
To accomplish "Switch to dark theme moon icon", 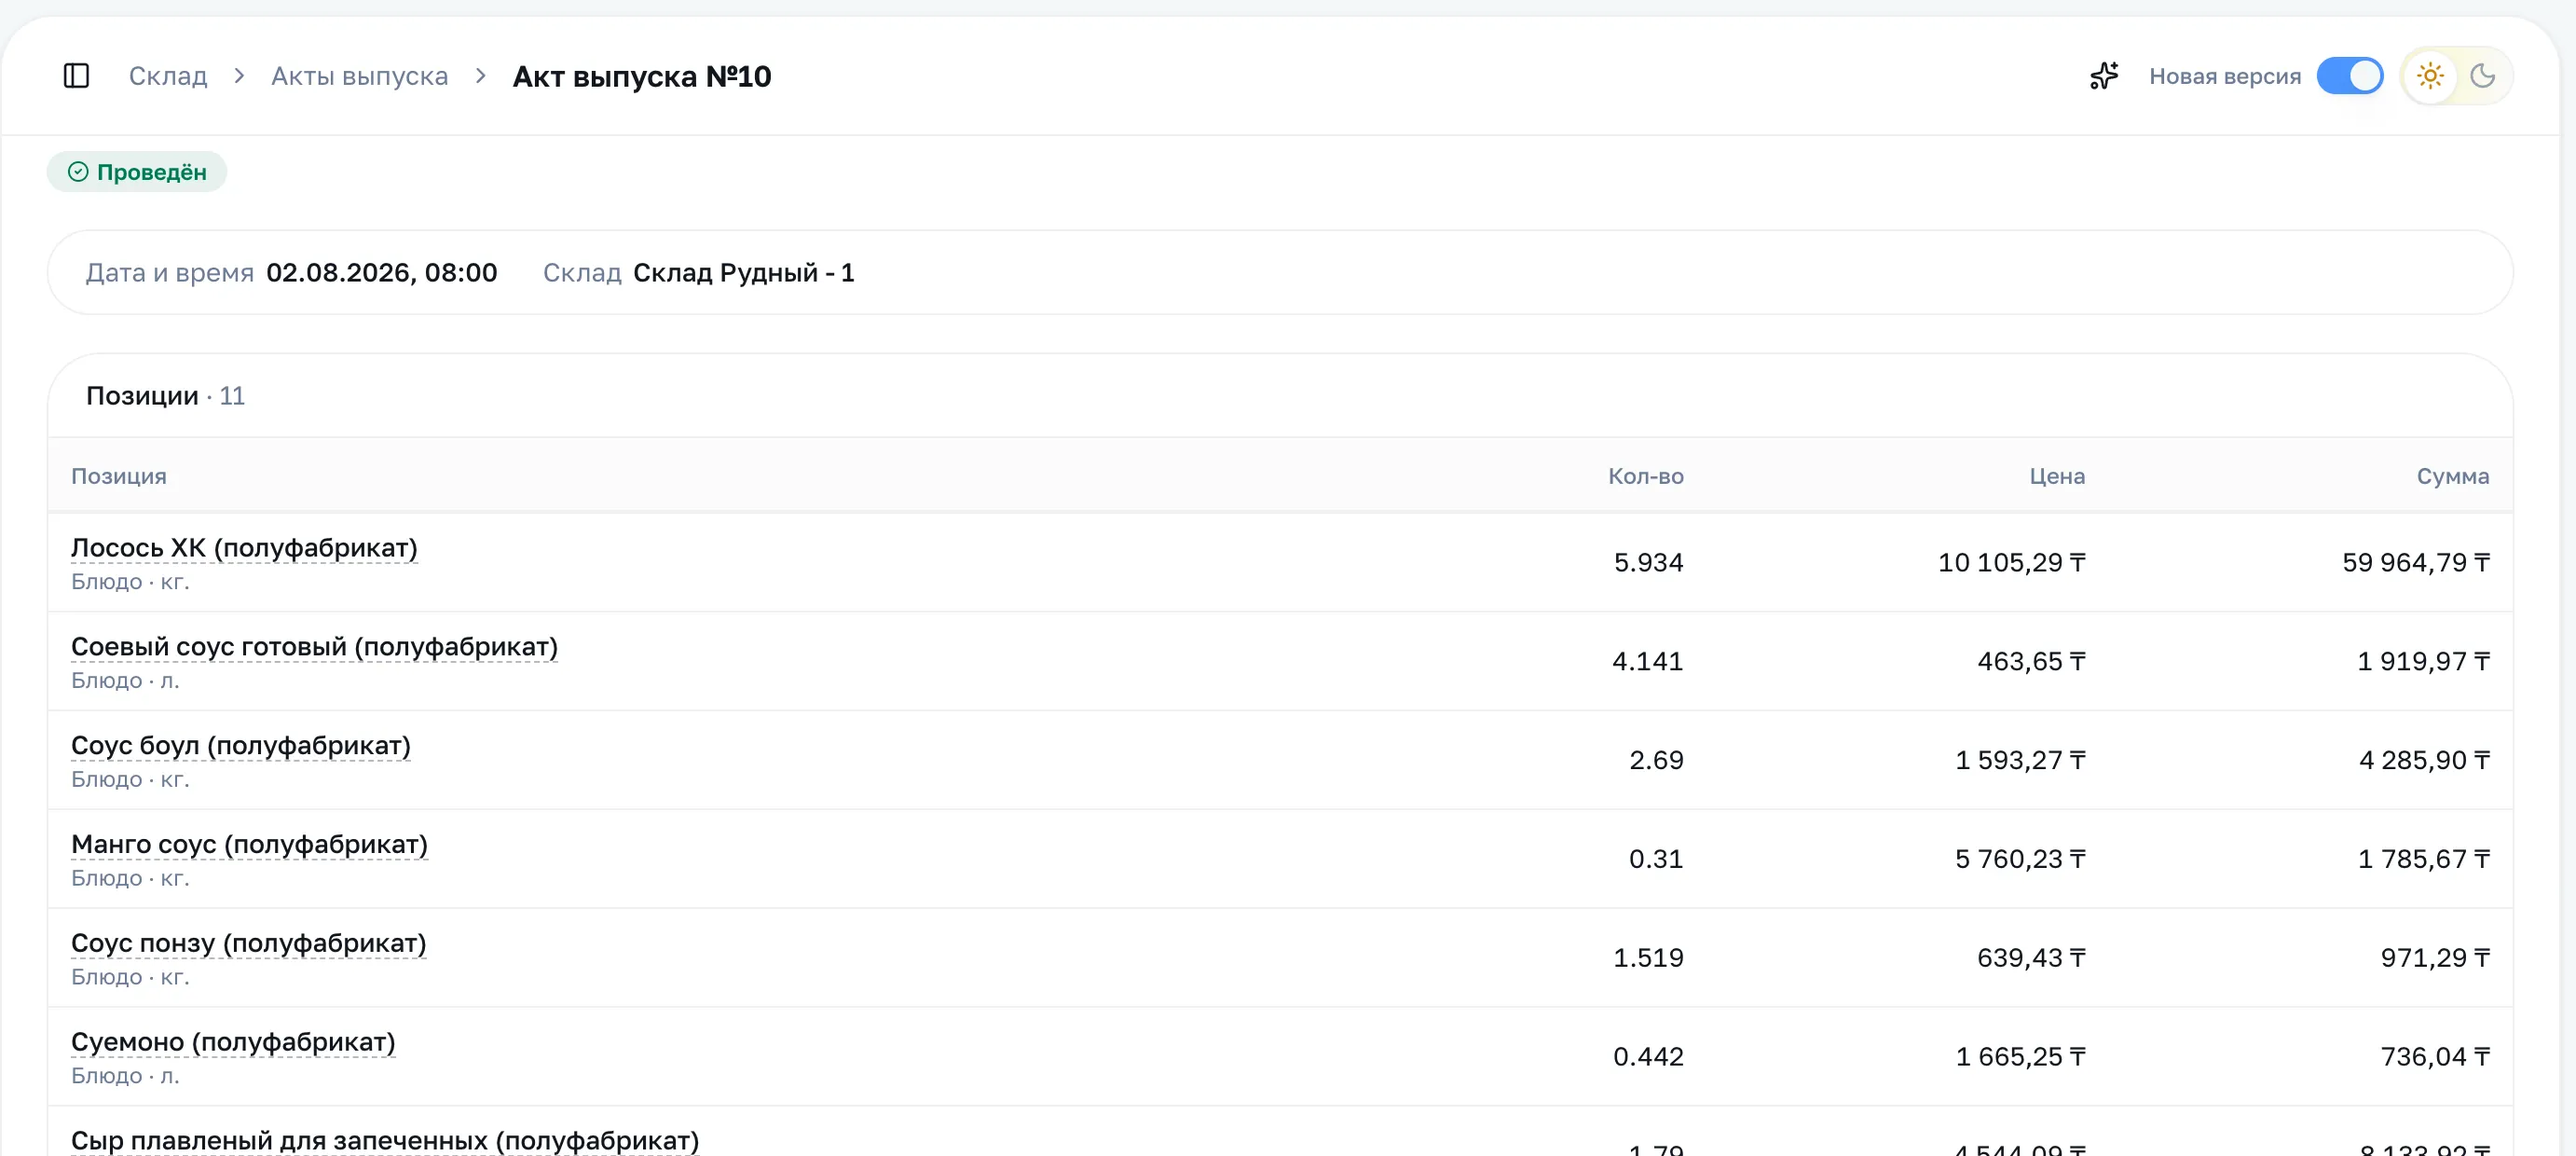I will pos(2482,76).
